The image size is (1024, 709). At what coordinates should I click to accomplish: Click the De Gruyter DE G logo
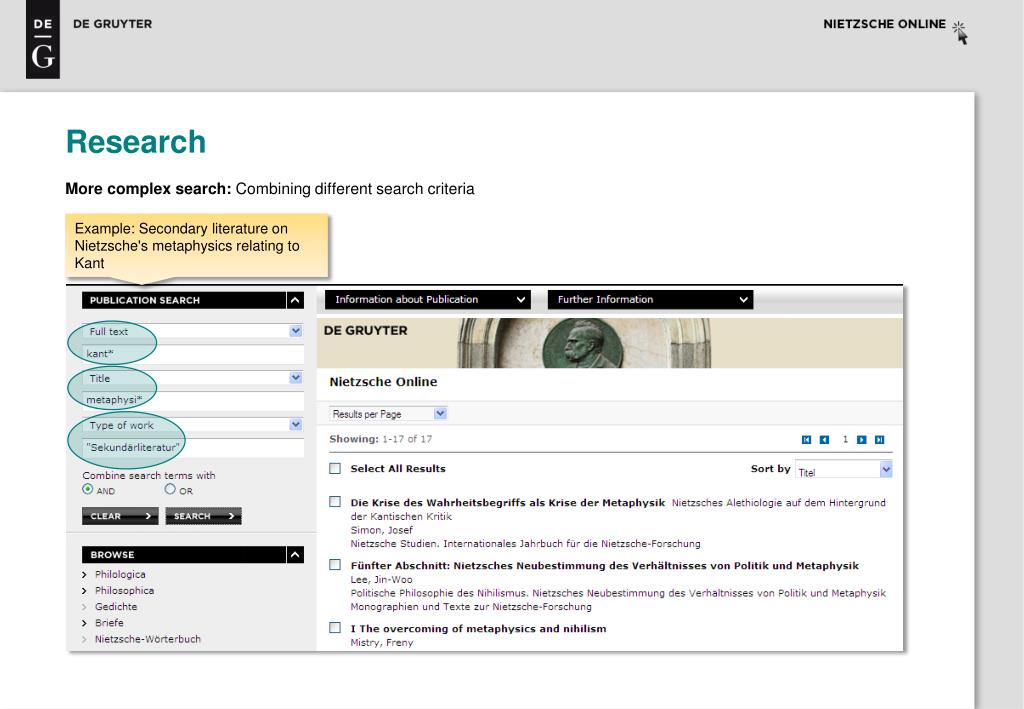coord(43,39)
